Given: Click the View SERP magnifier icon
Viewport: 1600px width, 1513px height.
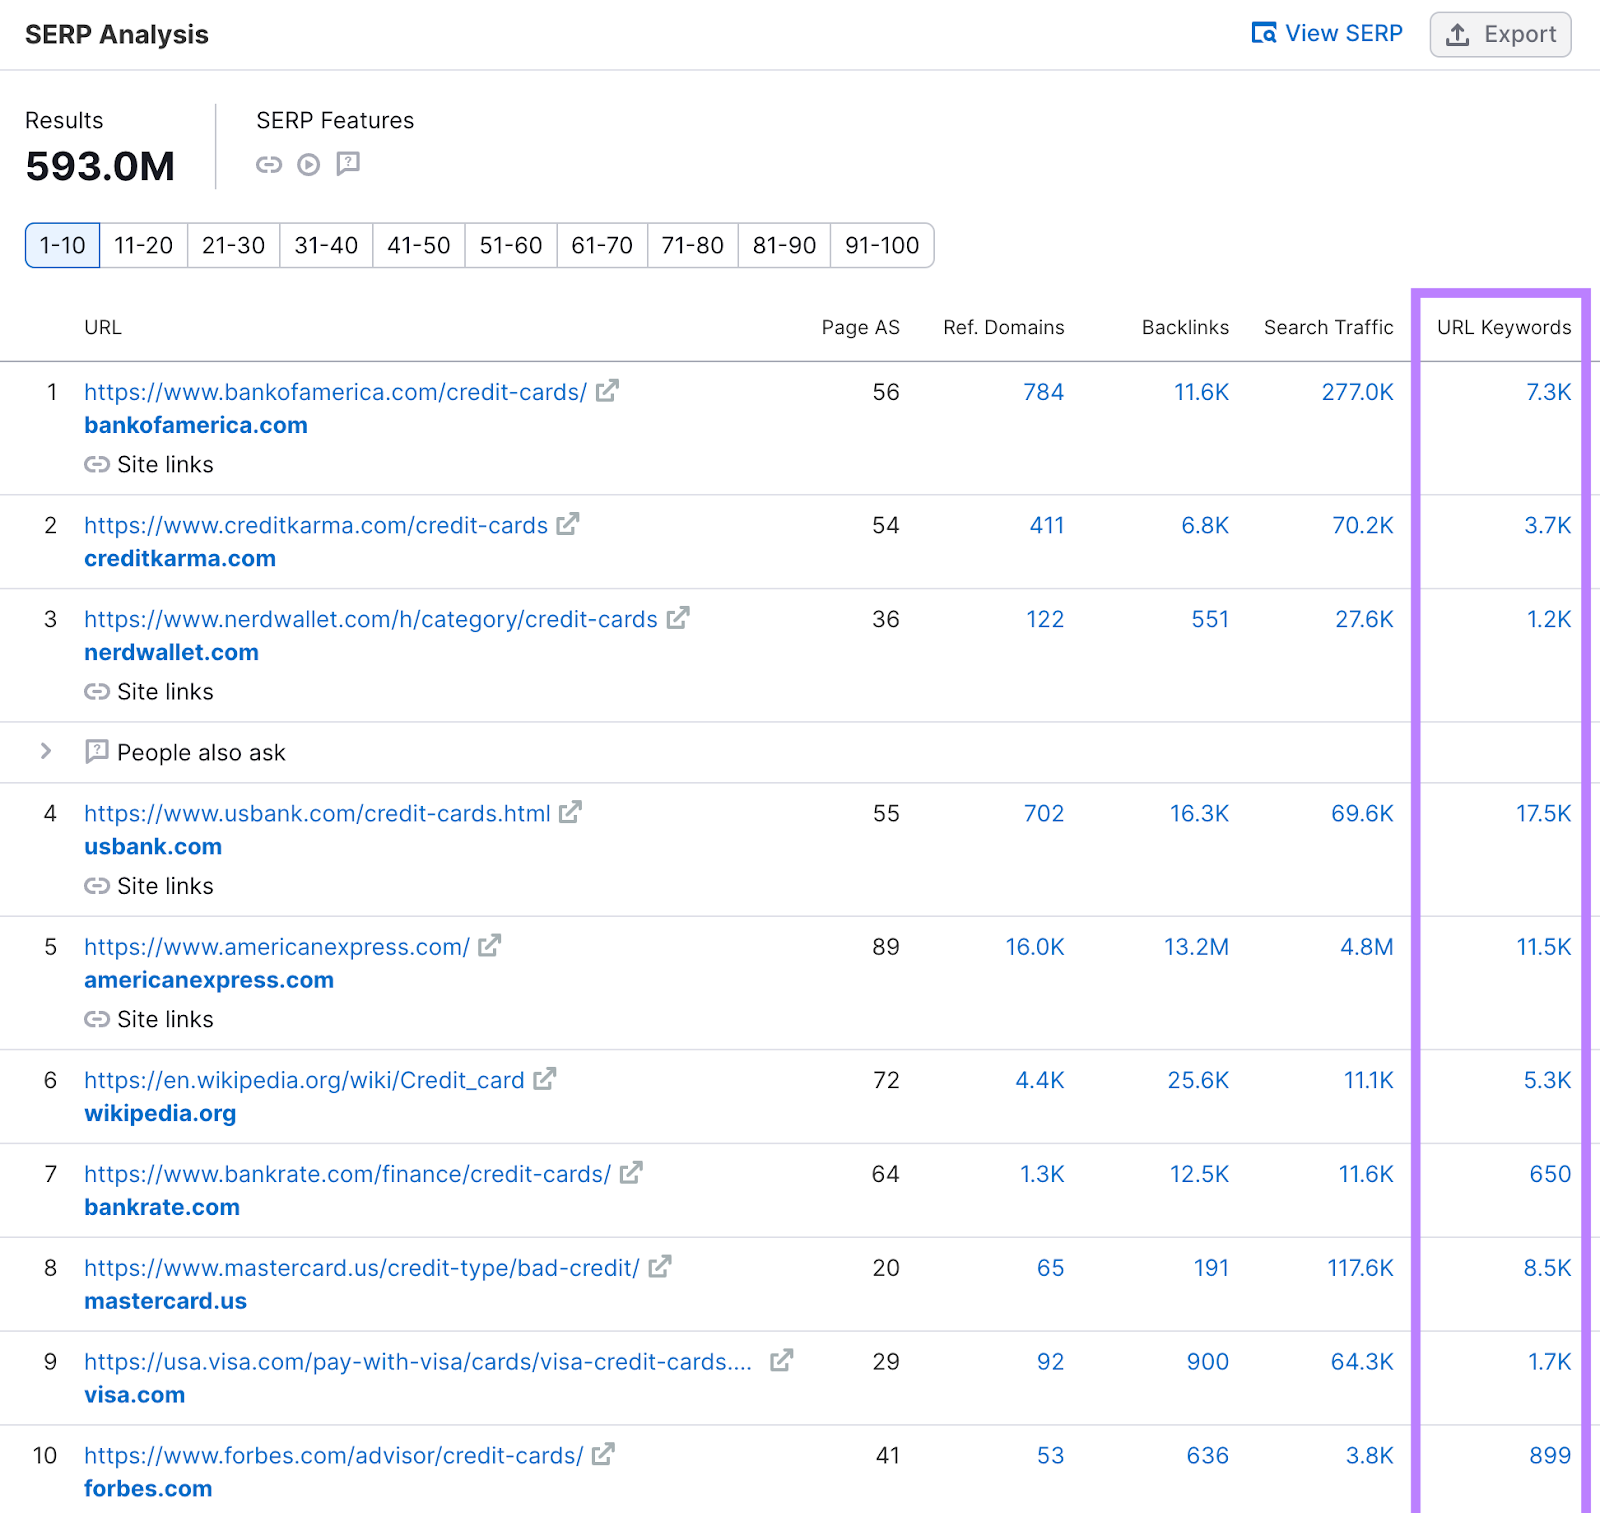Looking at the screenshot, I should [x=1264, y=33].
